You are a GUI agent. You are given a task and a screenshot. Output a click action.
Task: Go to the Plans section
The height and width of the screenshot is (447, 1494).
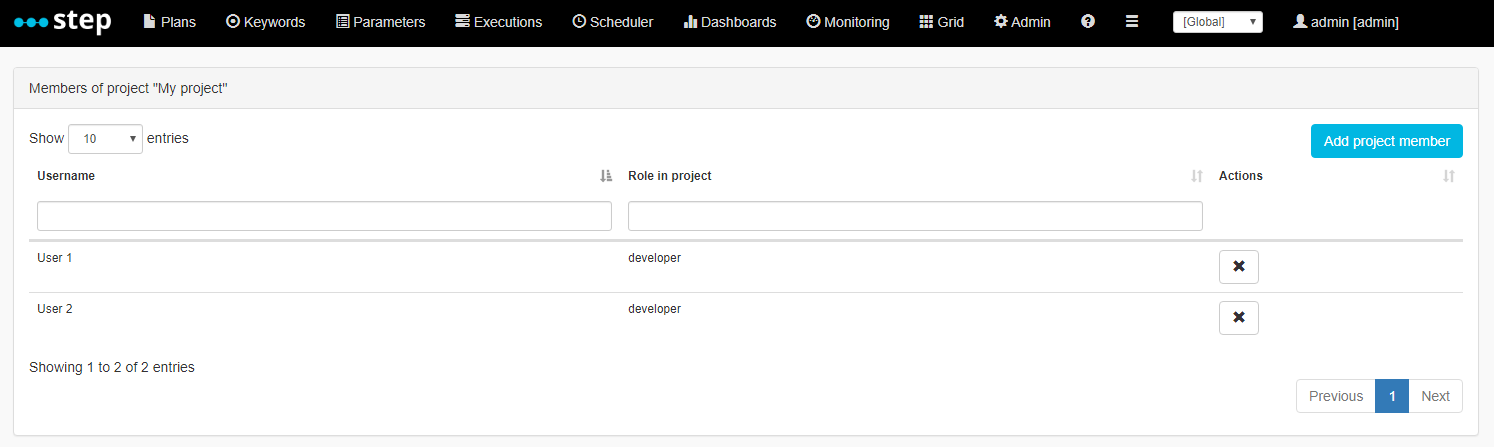[170, 22]
